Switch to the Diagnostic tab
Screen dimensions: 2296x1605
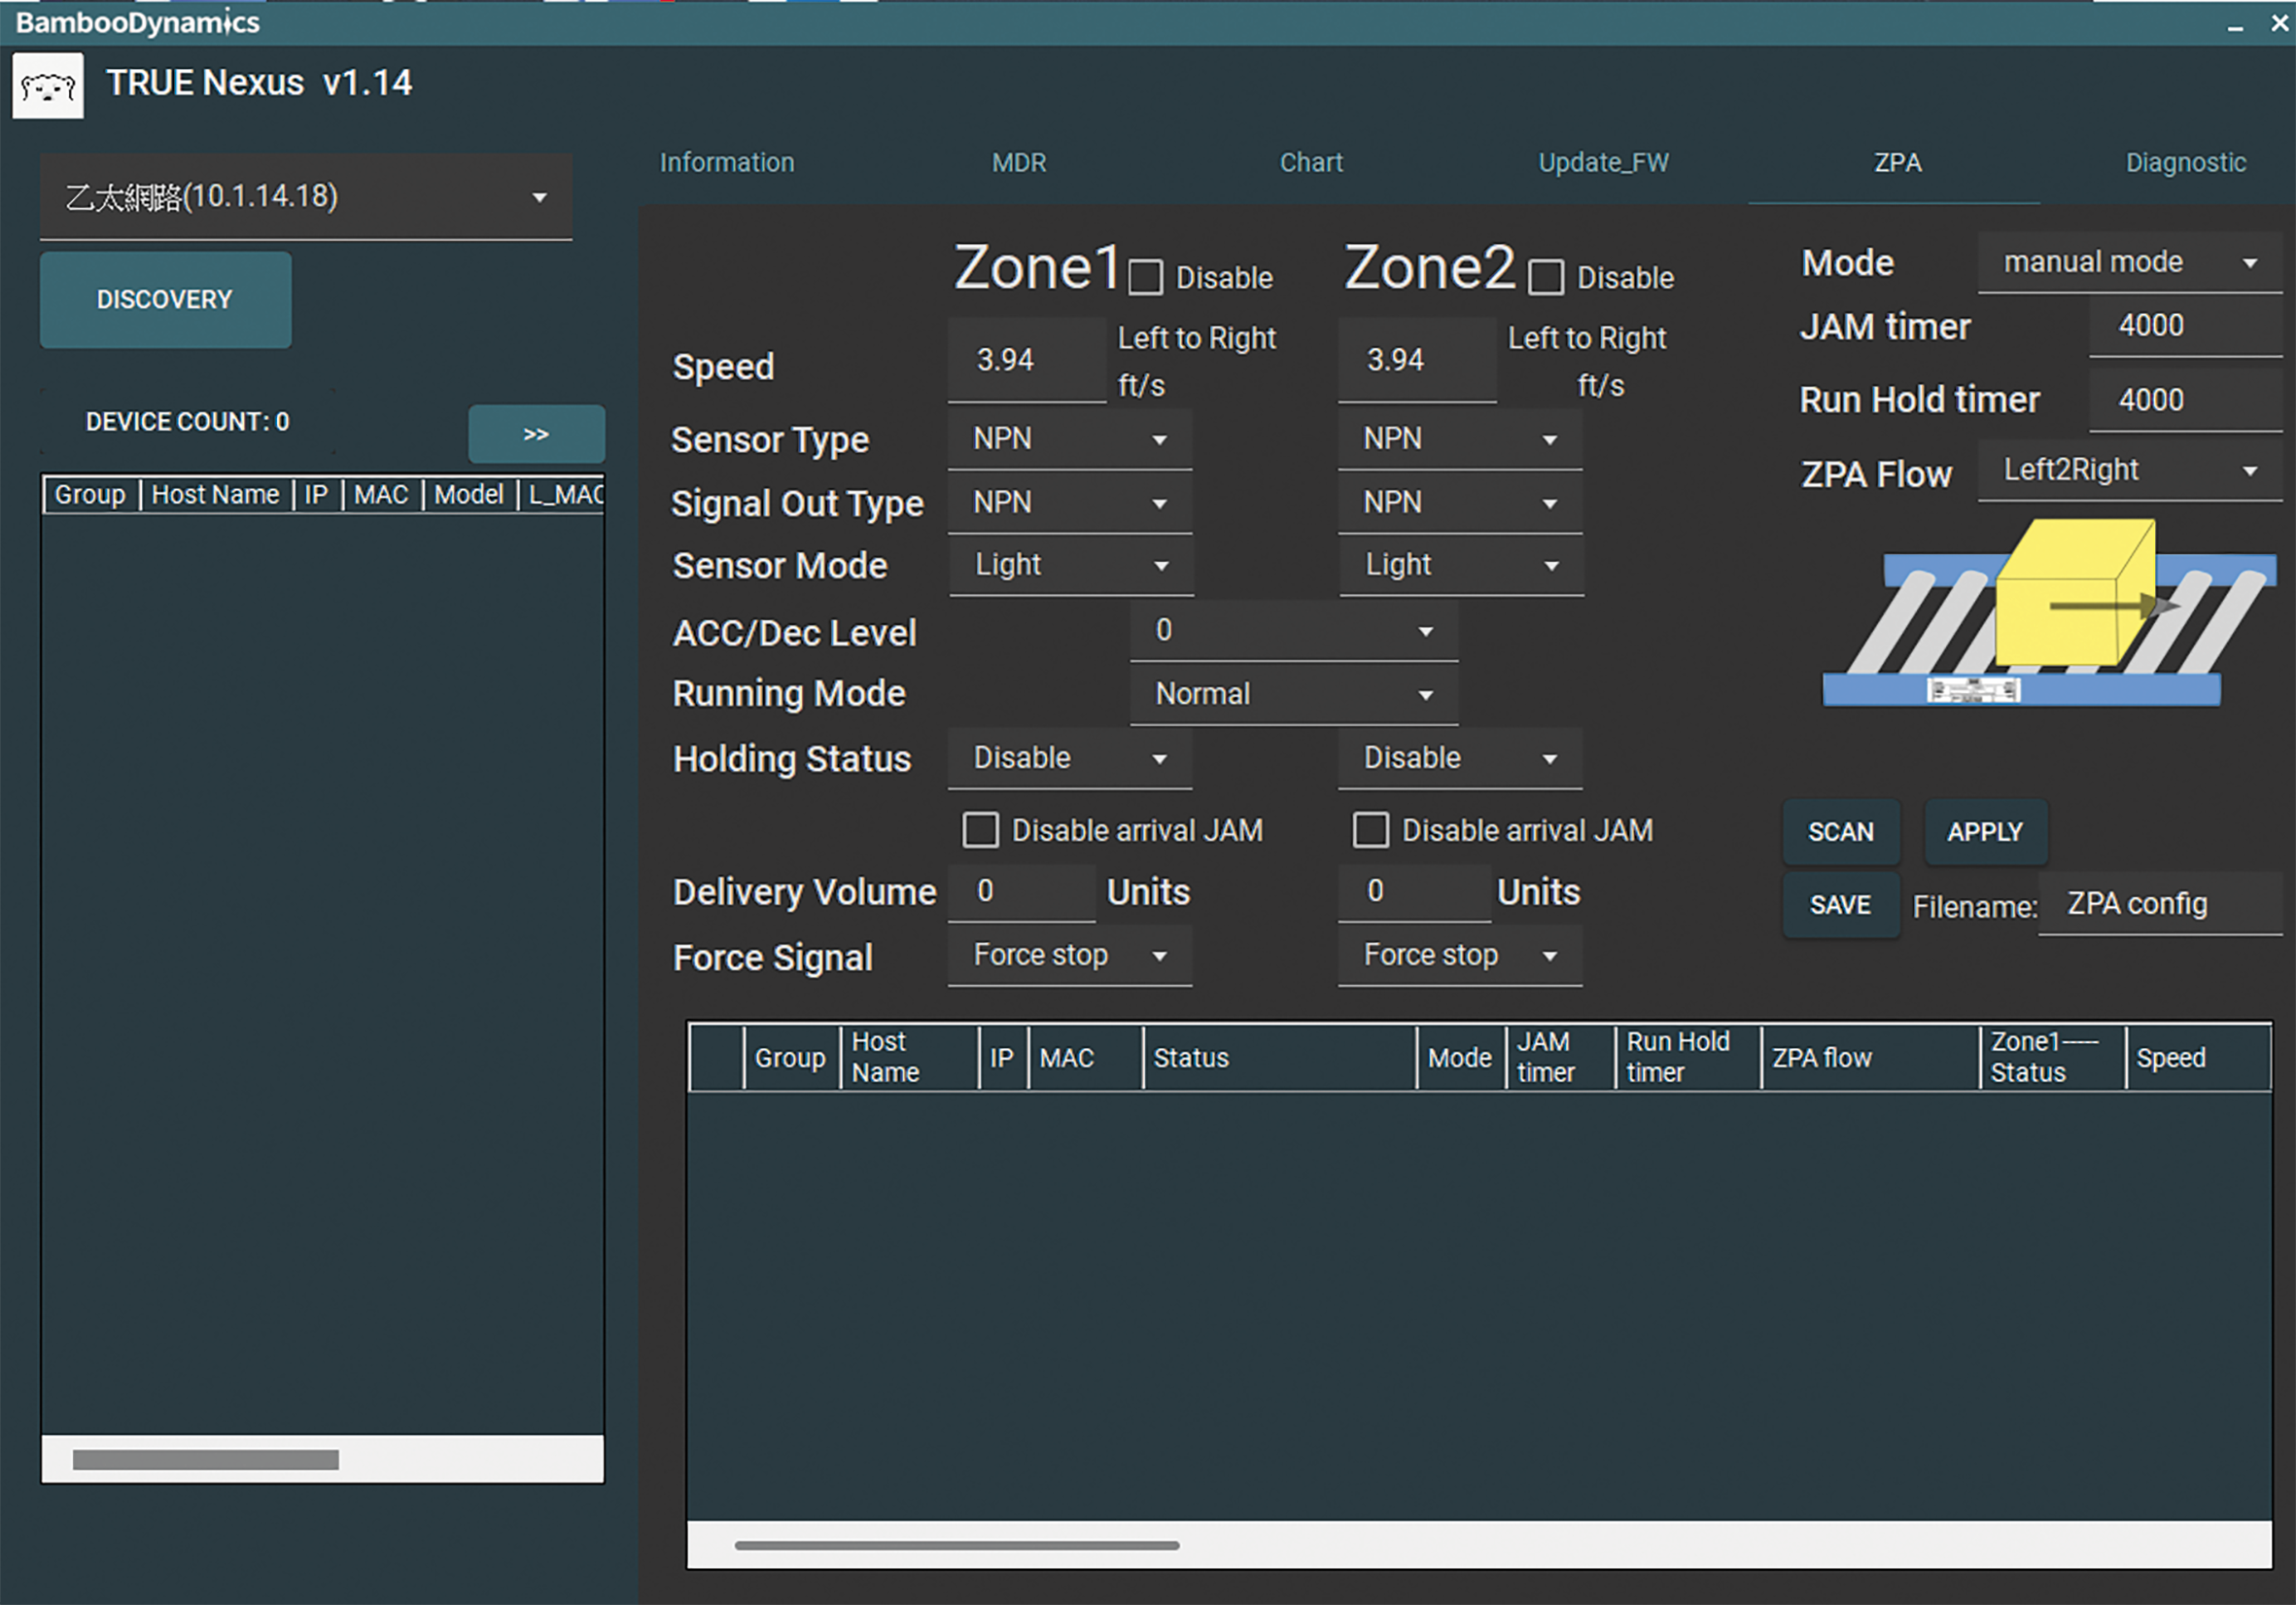tap(2186, 163)
